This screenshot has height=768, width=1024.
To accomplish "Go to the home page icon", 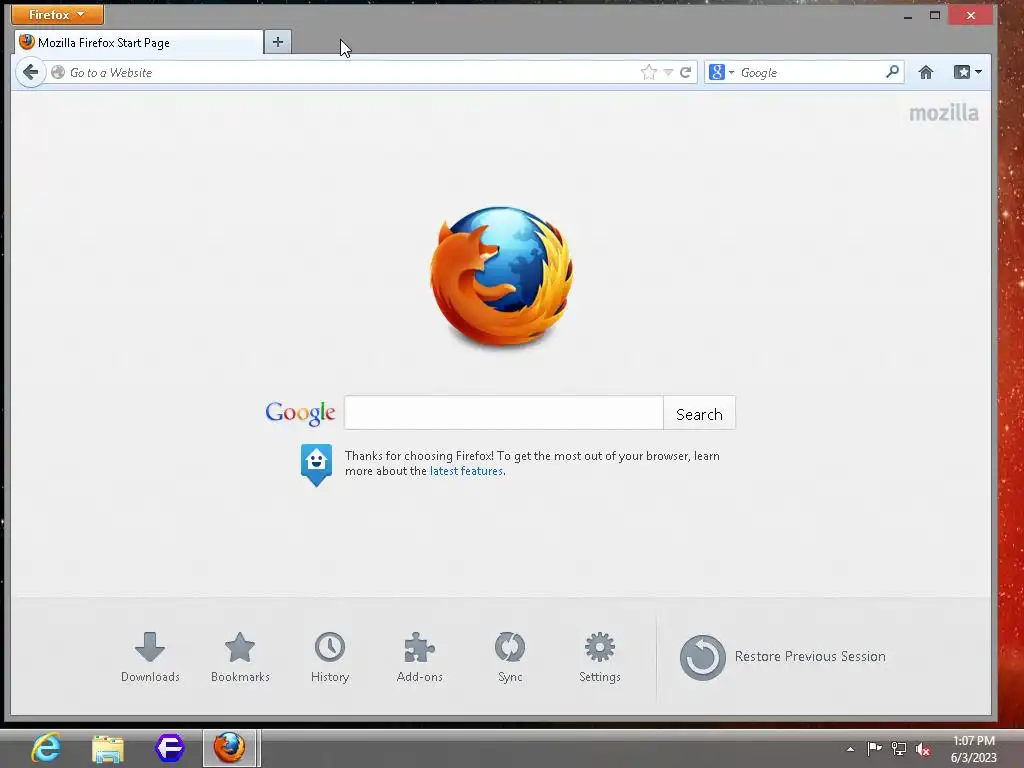I will point(925,72).
